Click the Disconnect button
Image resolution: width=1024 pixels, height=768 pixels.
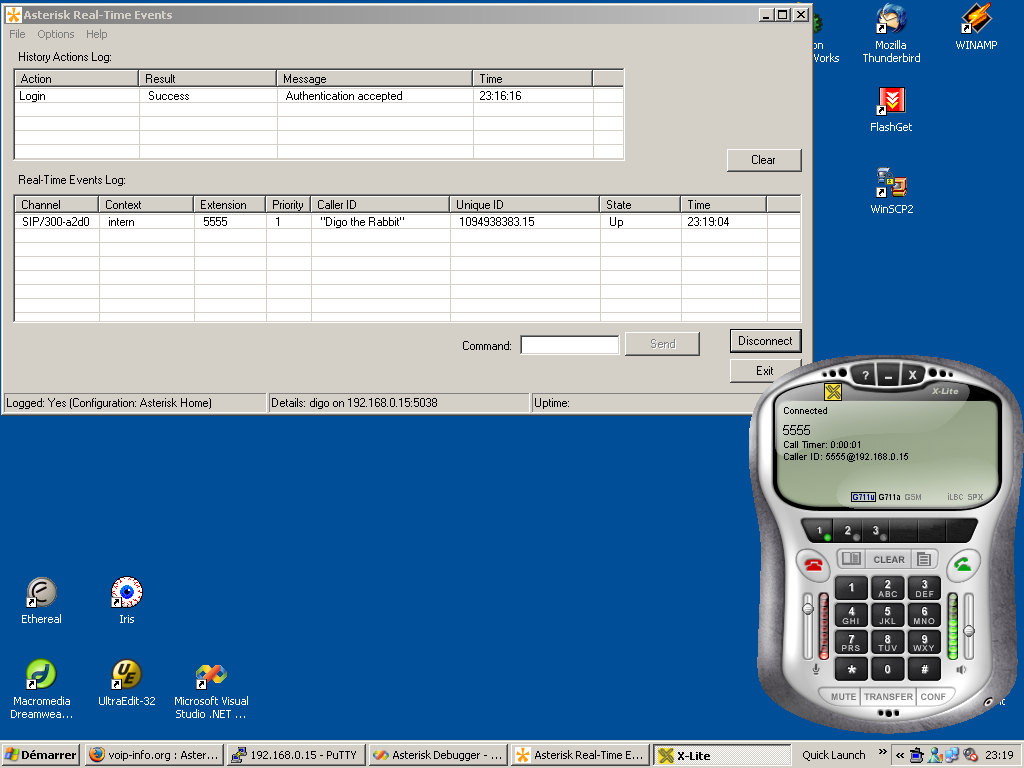click(x=765, y=341)
